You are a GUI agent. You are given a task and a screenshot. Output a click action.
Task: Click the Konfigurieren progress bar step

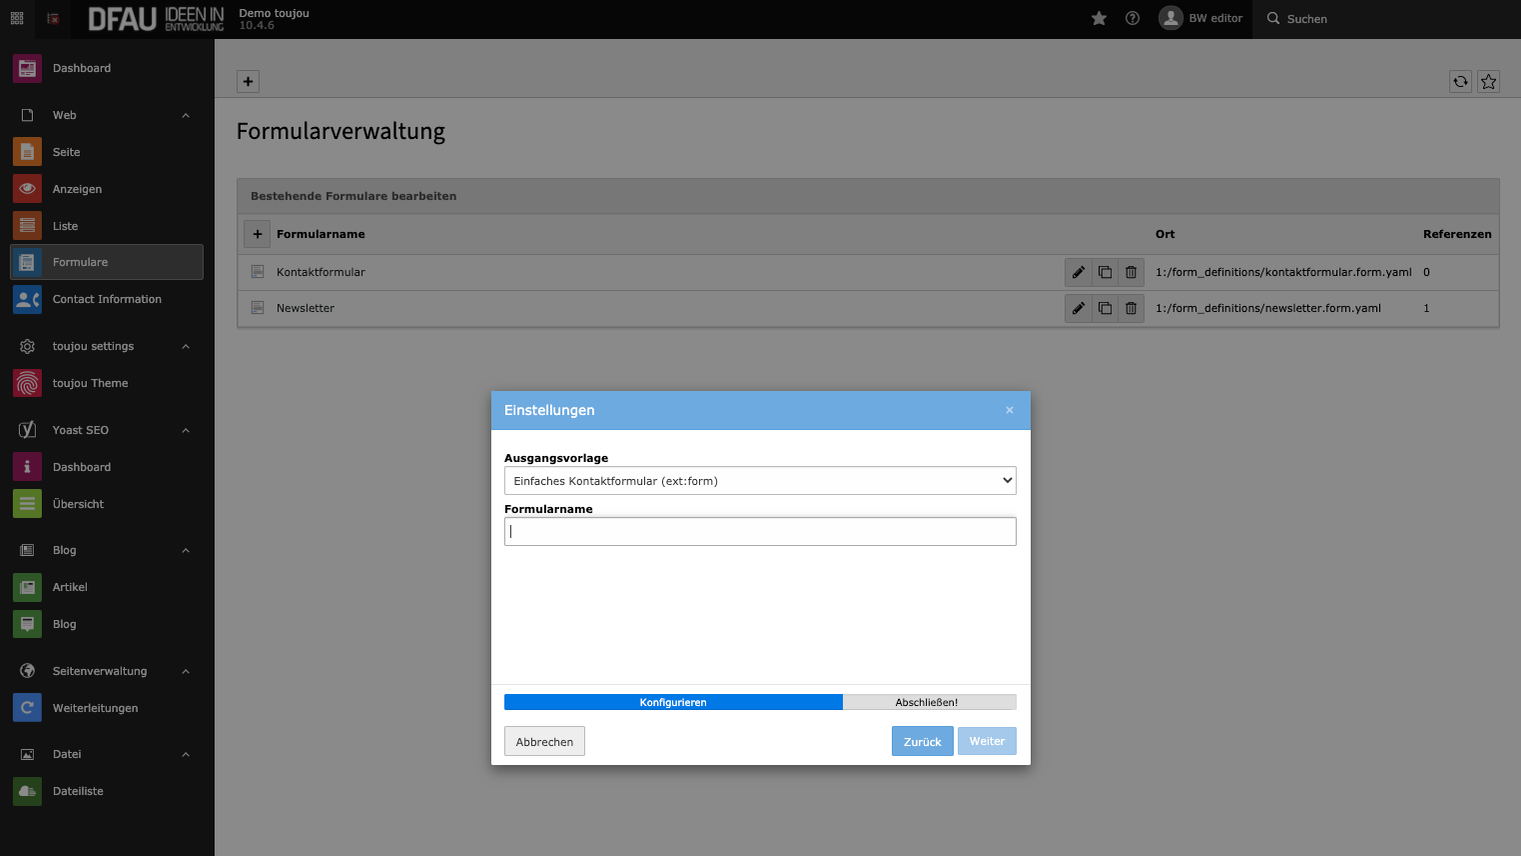673,702
